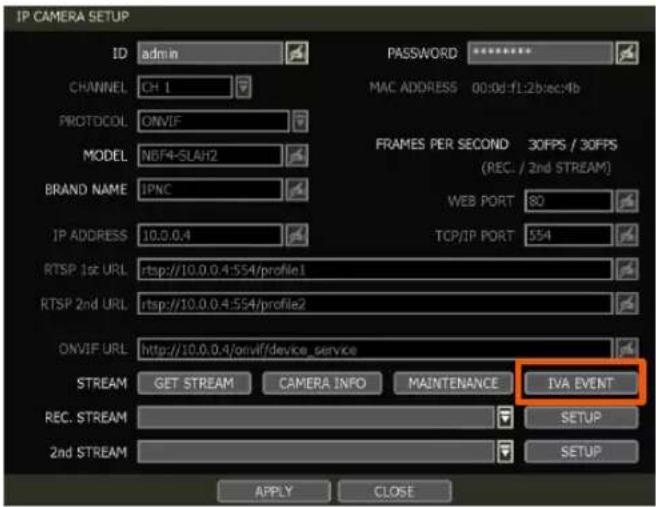
Task: Expand the 2nd STREAM dropdown
Action: tap(505, 451)
